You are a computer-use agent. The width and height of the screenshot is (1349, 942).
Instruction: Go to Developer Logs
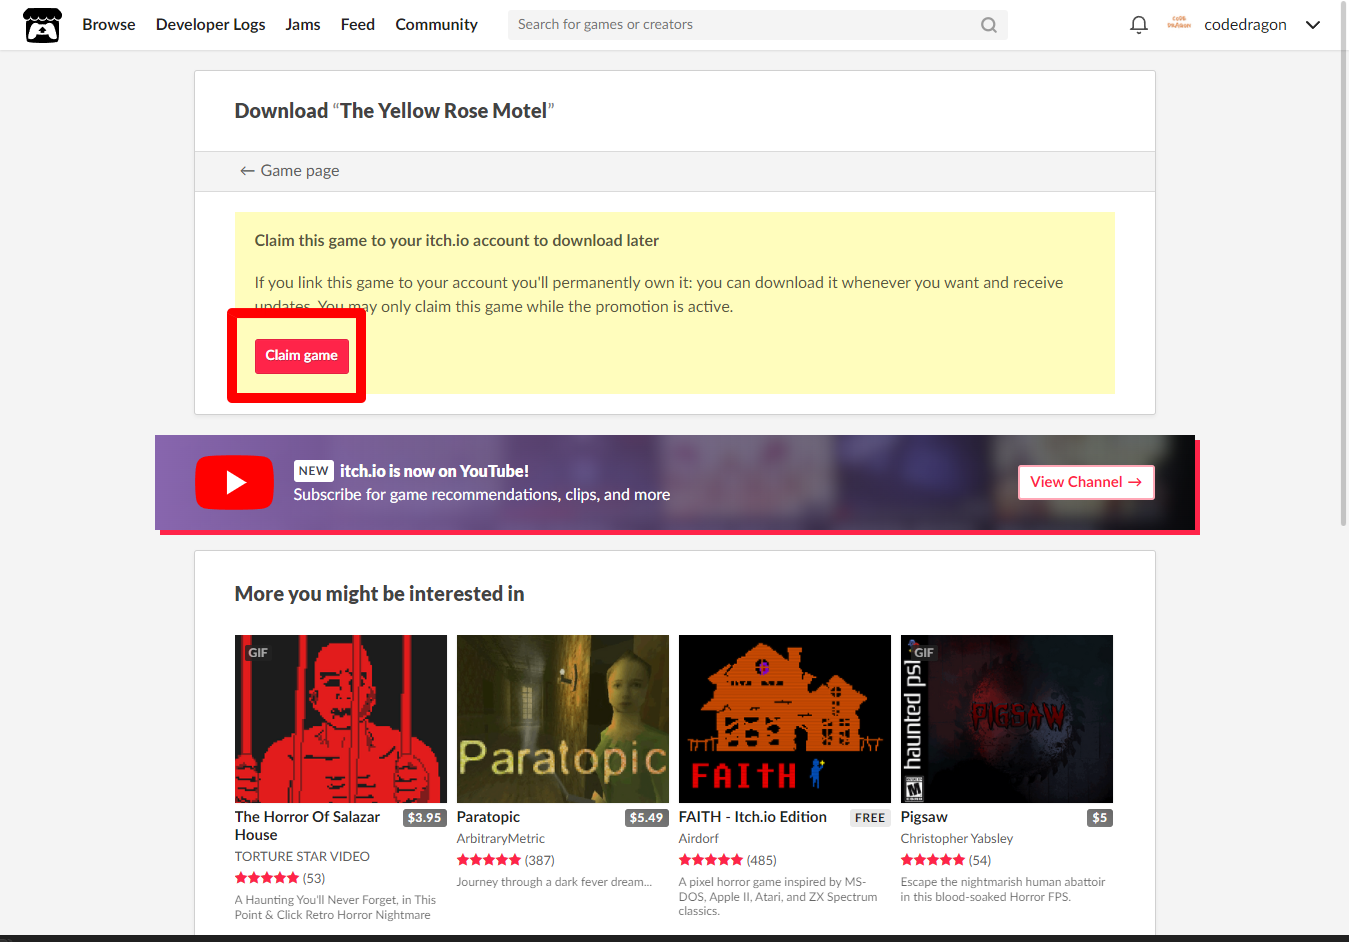(x=211, y=25)
